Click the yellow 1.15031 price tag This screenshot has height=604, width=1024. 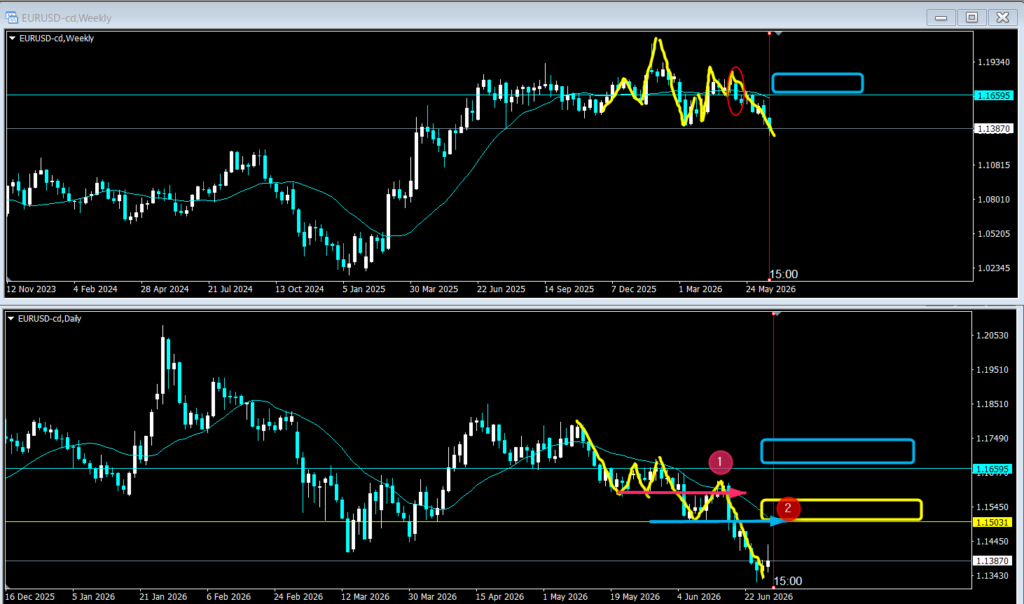[992, 522]
